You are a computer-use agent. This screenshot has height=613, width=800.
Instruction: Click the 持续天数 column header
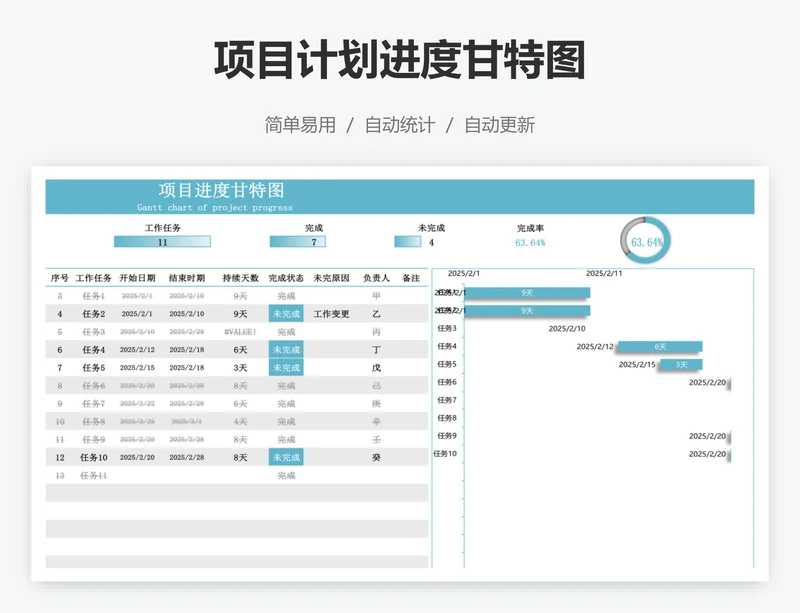tap(240, 278)
